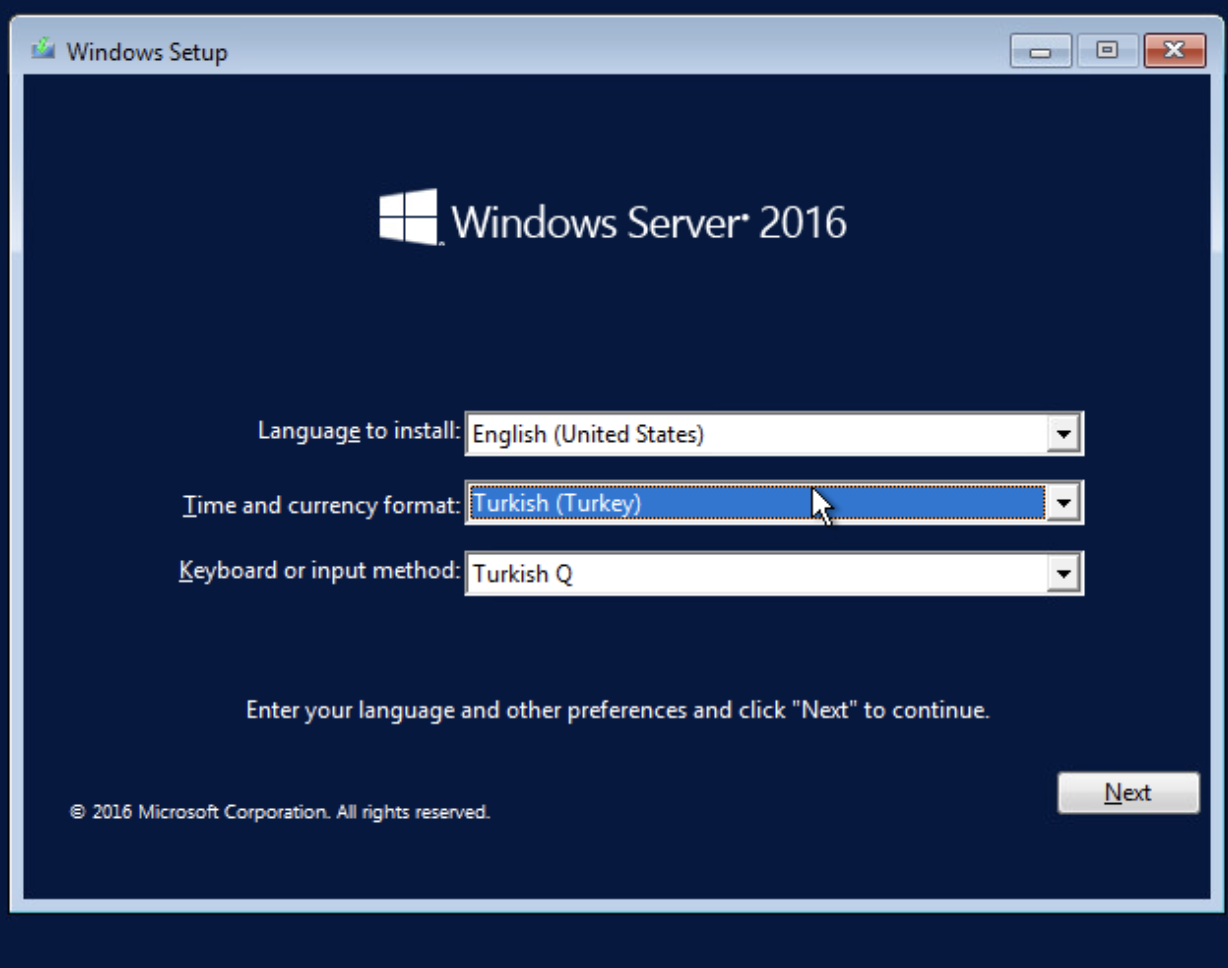Click the "Keyboard or input method" label

[319, 571]
